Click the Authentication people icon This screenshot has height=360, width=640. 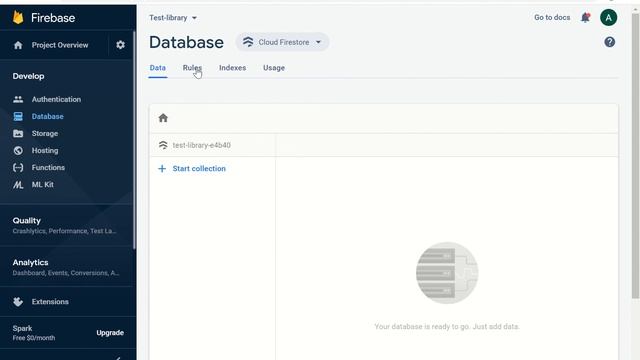pyautogui.click(x=18, y=99)
